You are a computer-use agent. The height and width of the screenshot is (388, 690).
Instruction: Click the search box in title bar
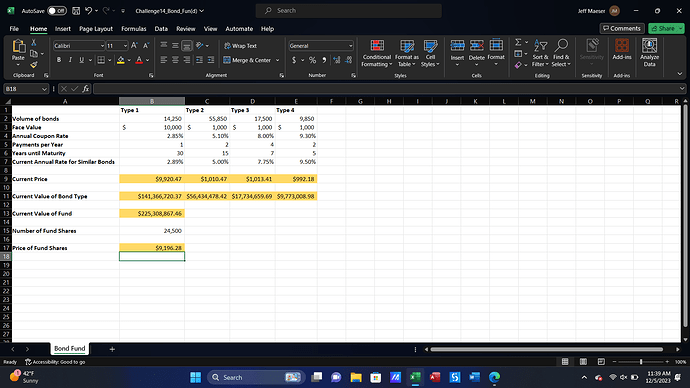349,11
